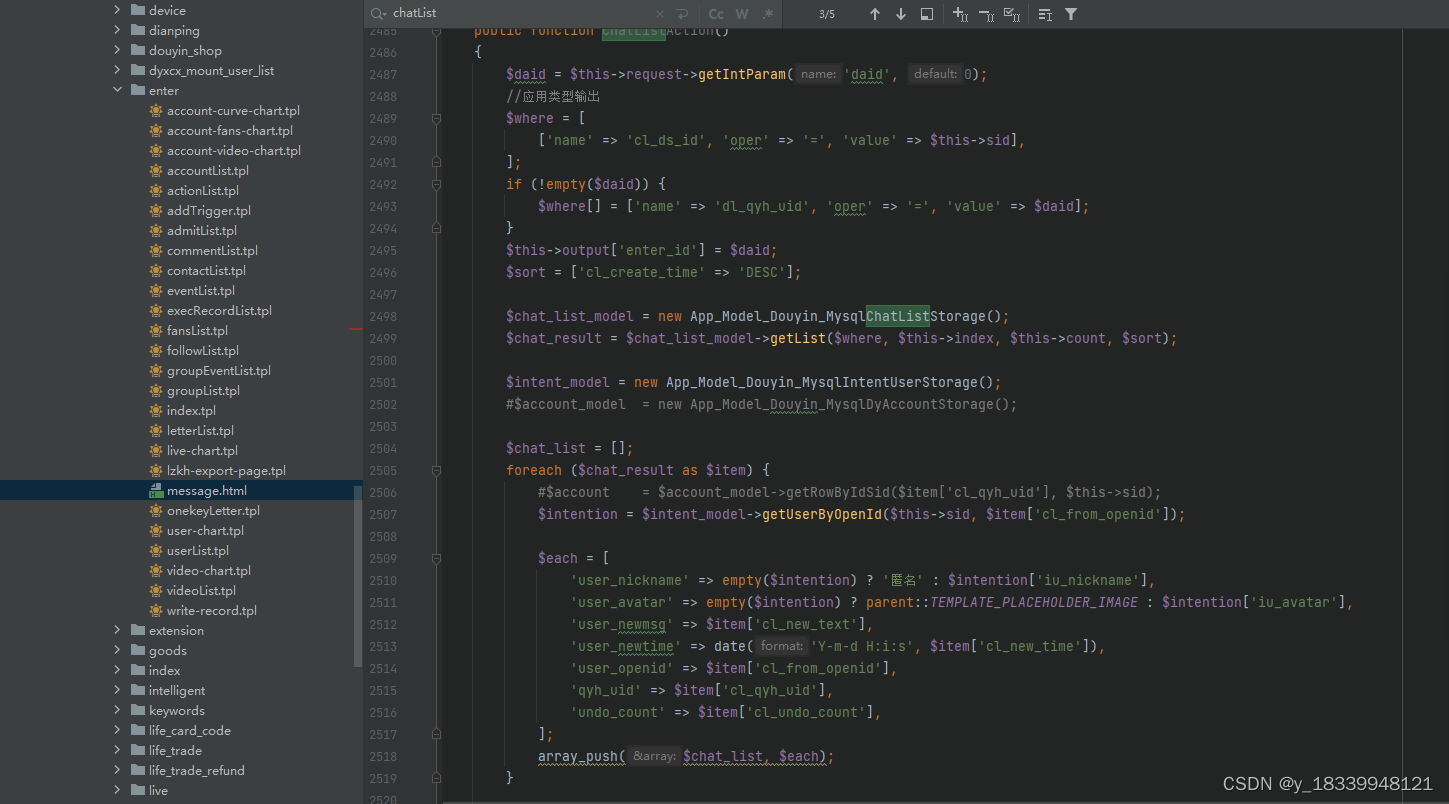Select groupEventList.tpl file
Viewport: 1449px width, 804px height.
(x=219, y=370)
